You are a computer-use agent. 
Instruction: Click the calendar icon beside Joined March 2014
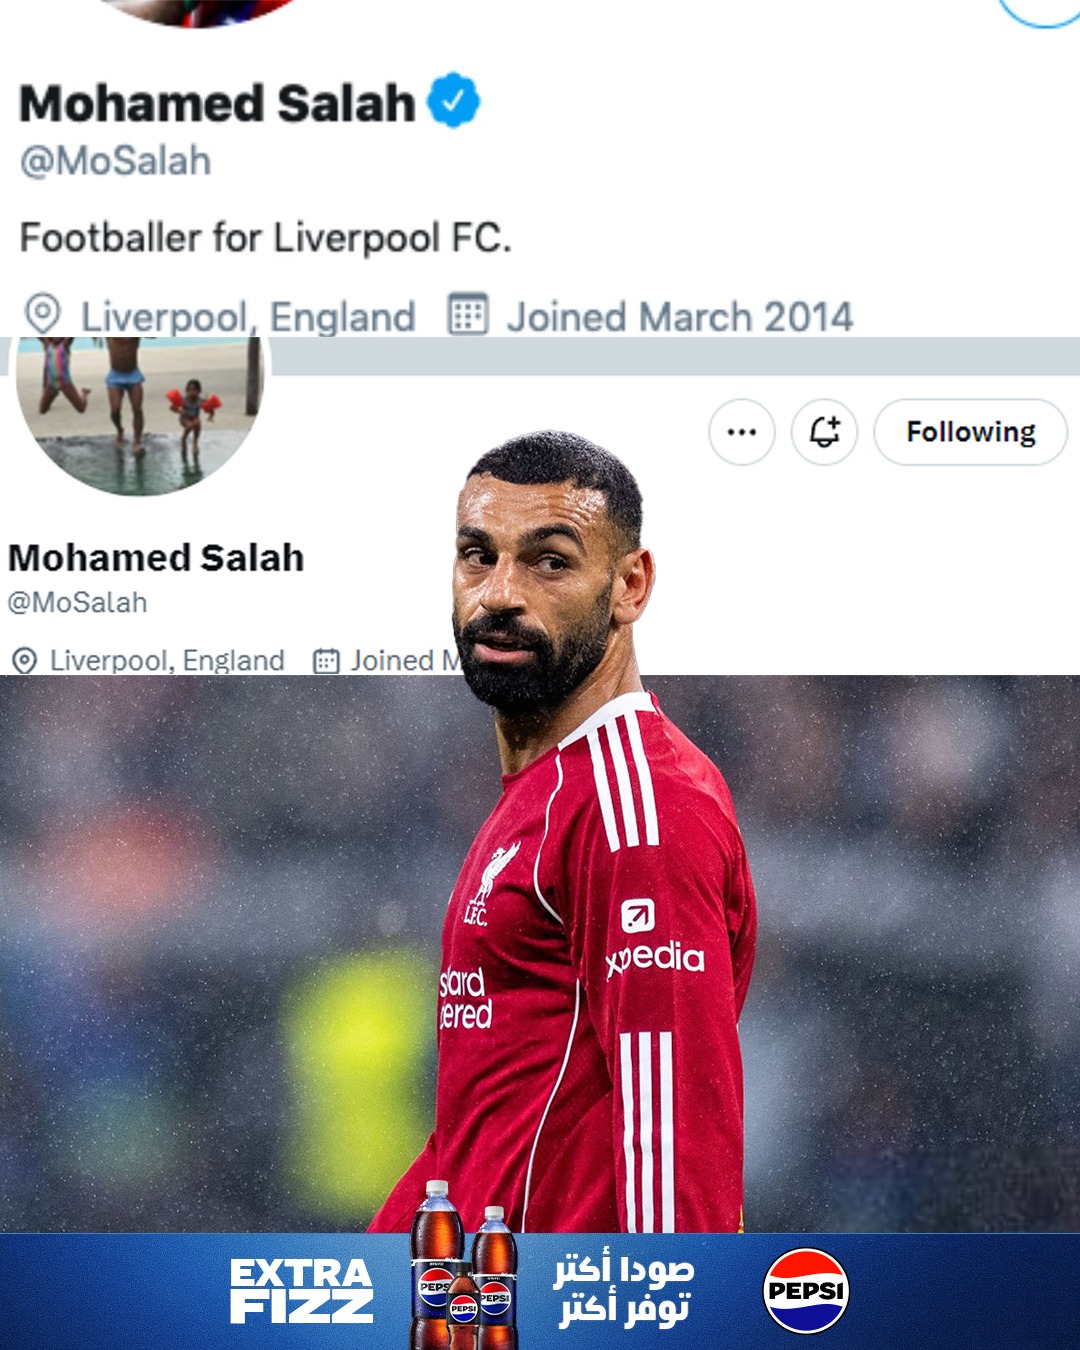coord(467,314)
